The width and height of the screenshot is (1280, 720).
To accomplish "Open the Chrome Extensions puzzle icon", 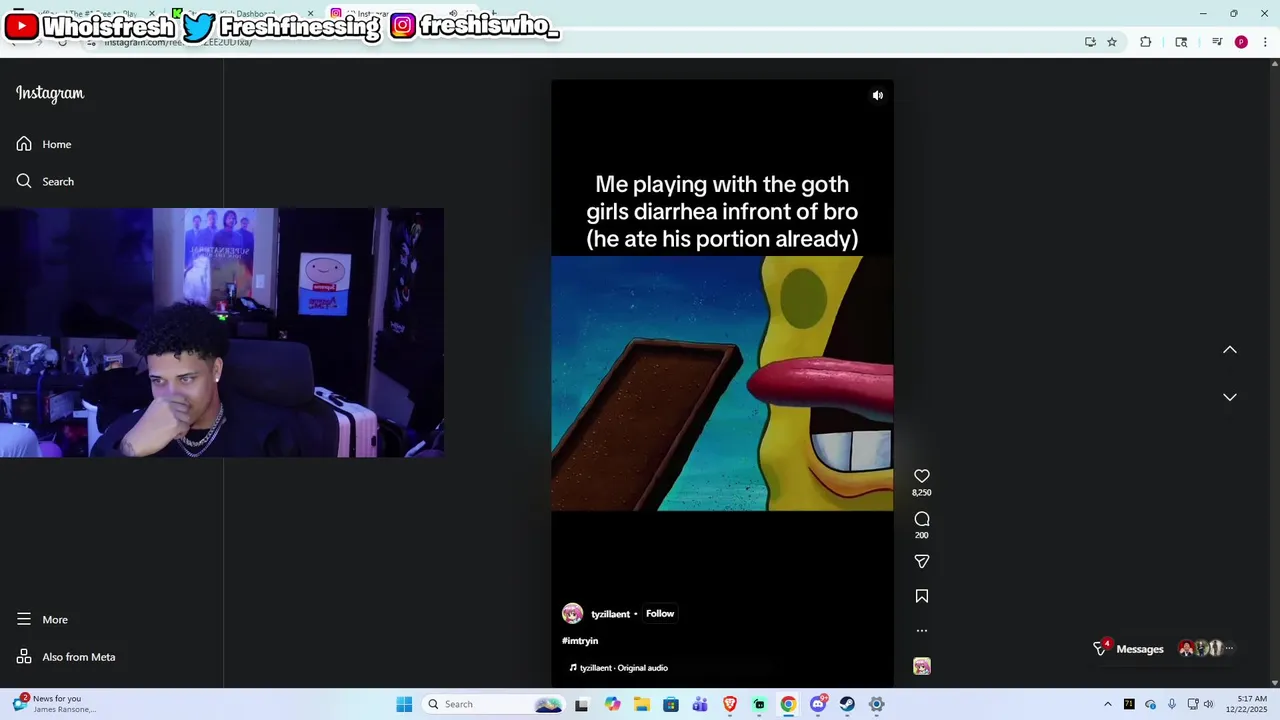I will click(1146, 42).
